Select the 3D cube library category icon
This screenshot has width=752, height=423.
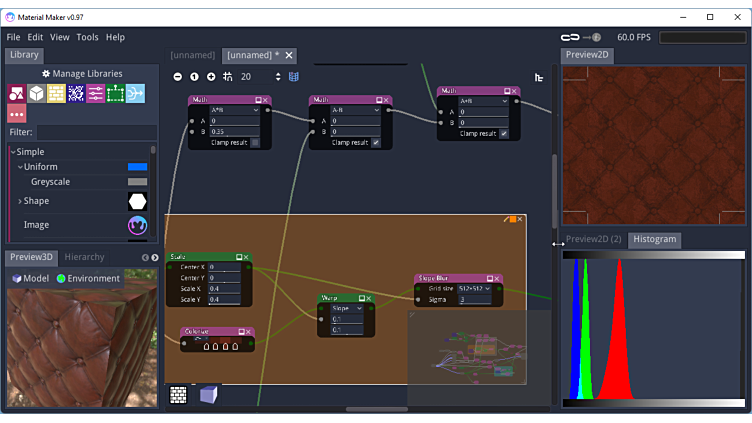(36, 94)
